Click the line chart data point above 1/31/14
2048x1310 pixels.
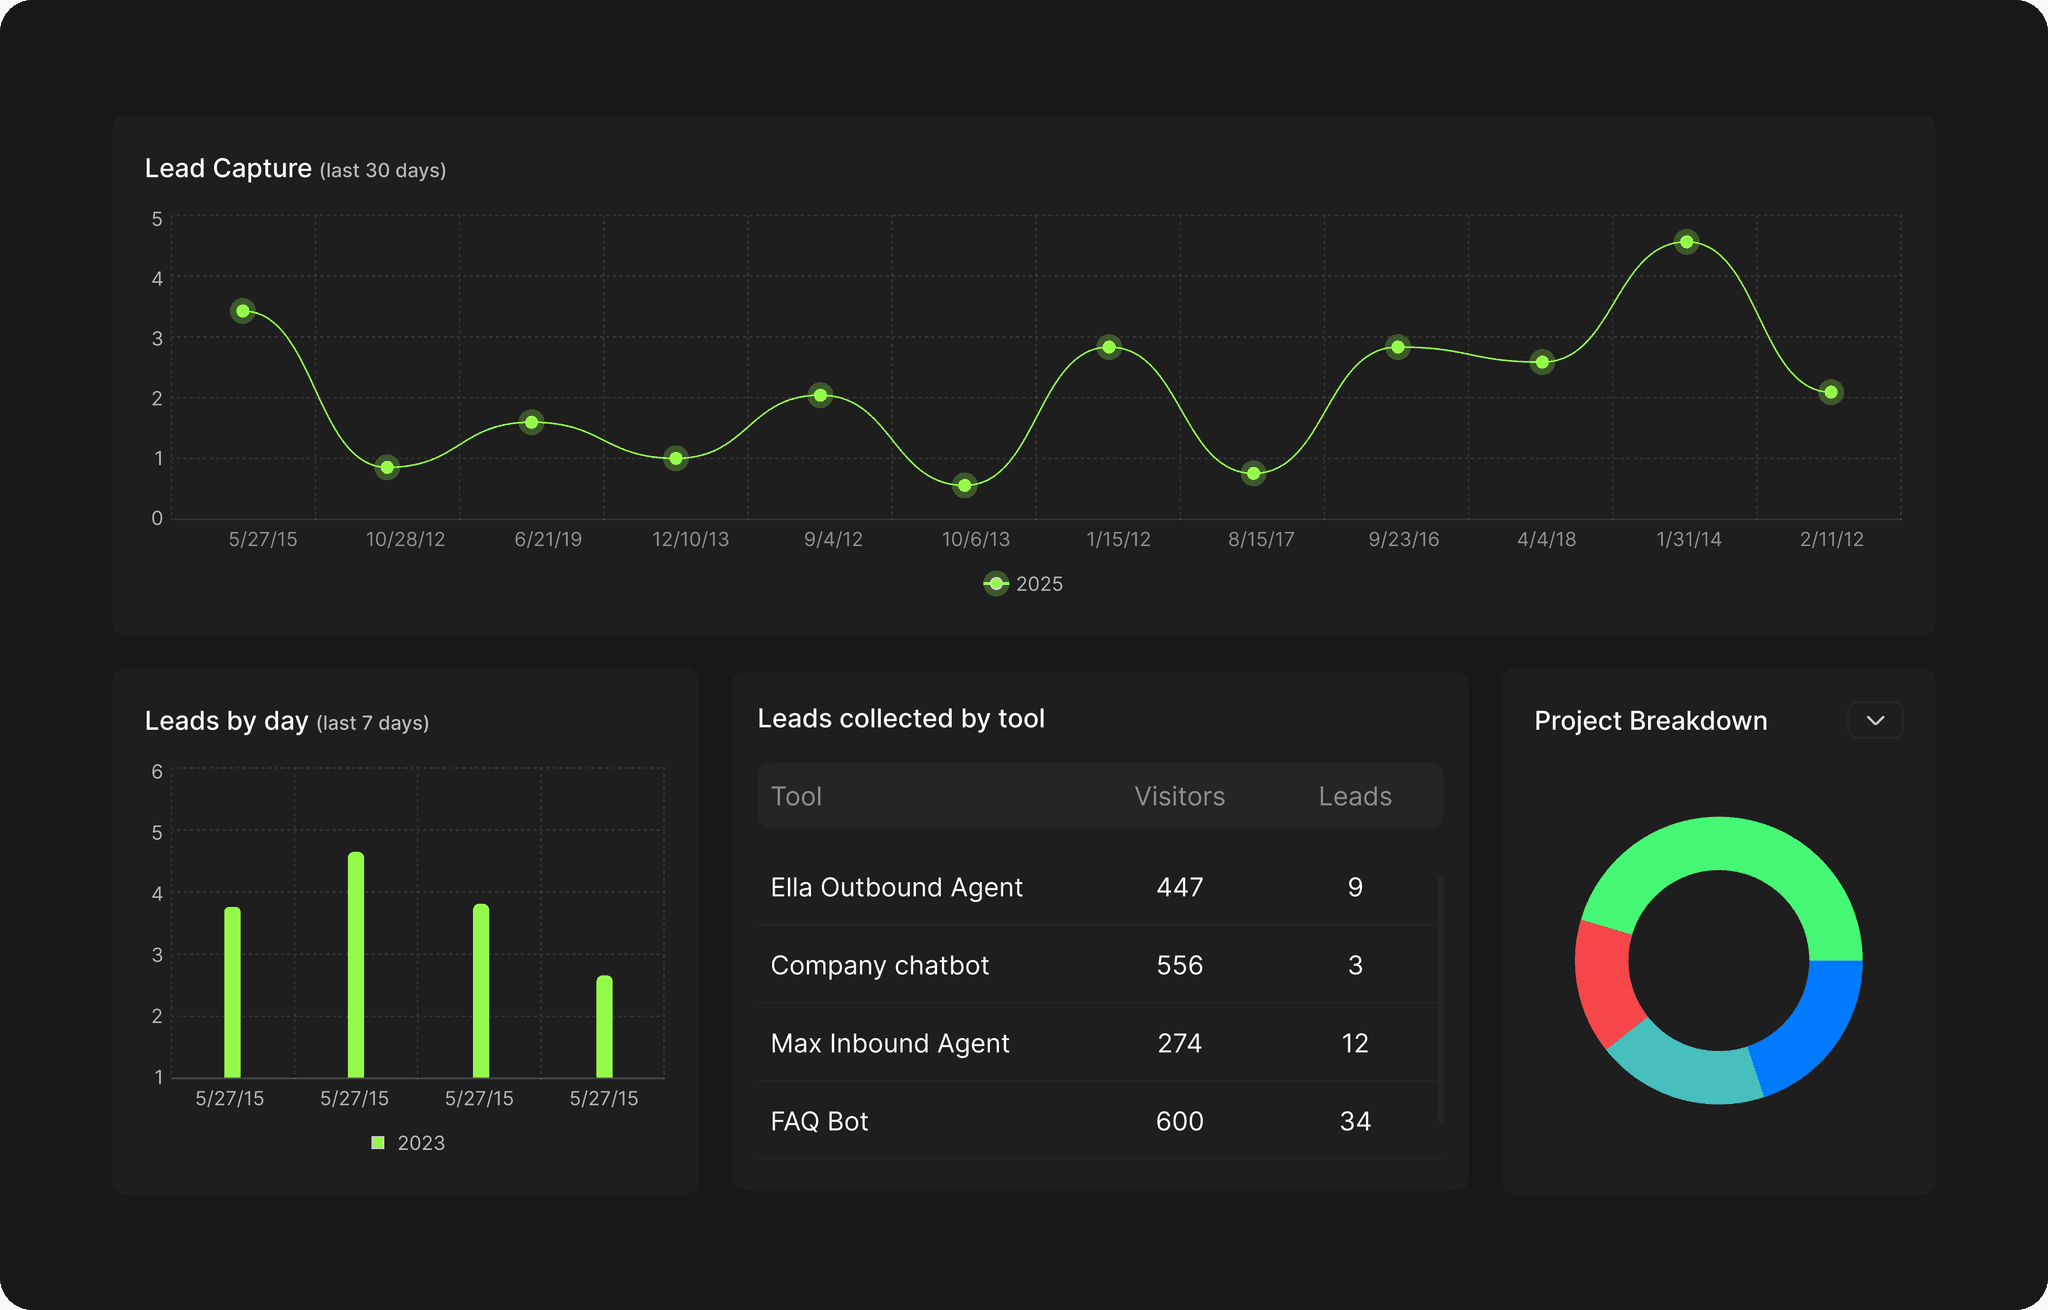(x=1686, y=241)
